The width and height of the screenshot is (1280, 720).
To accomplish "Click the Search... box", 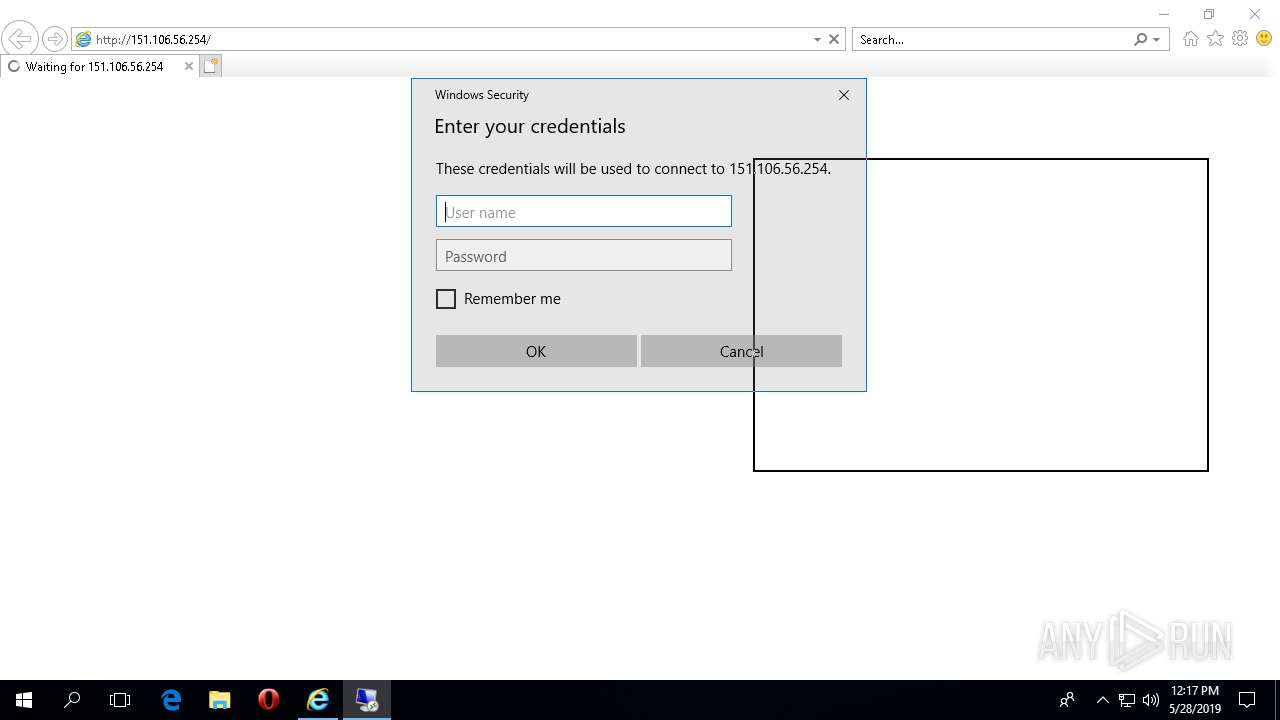I will click(990, 39).
